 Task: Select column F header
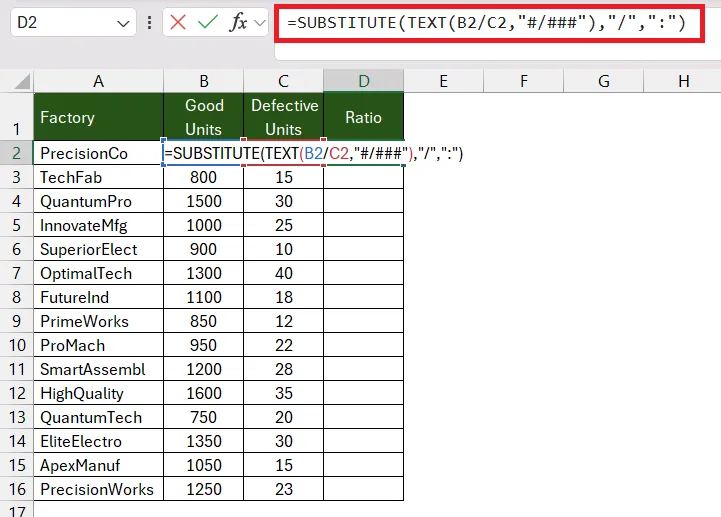pos(524,81)
